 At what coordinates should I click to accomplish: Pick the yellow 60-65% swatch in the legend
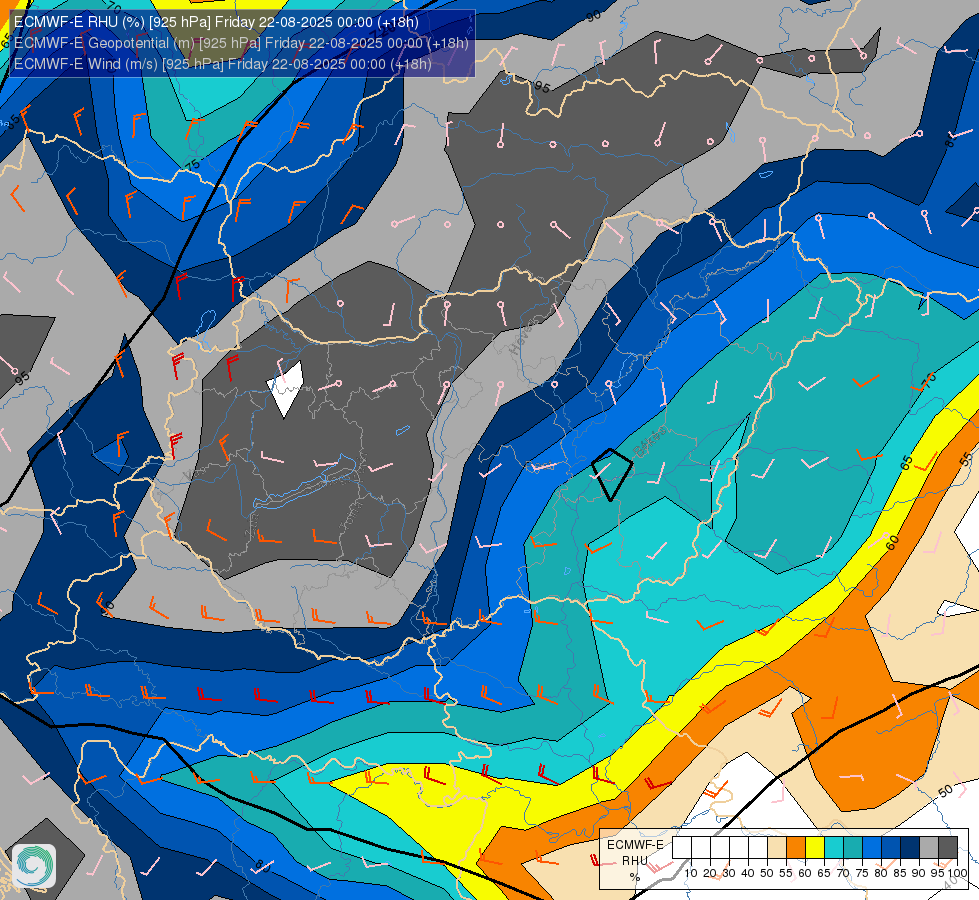pyautogui.click(x=815, y=847)
